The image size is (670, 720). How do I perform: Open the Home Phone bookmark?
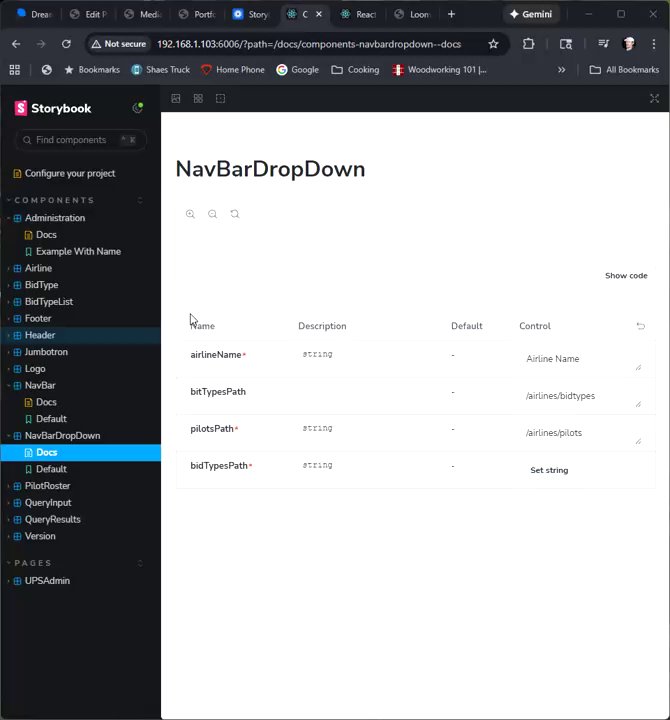(x=233, y=70)
